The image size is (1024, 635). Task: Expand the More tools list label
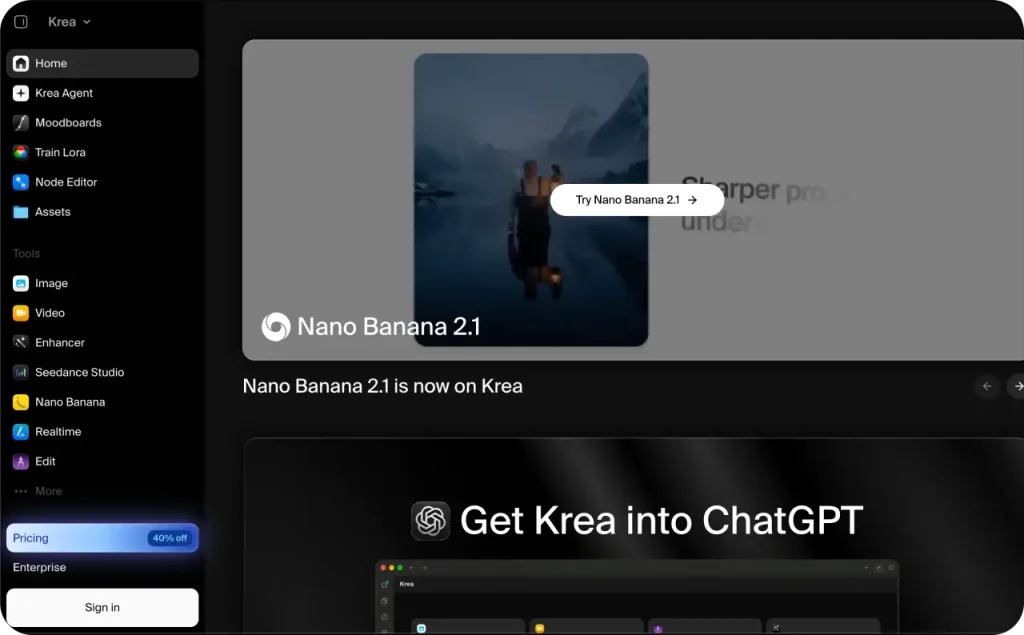click(48, 491)
